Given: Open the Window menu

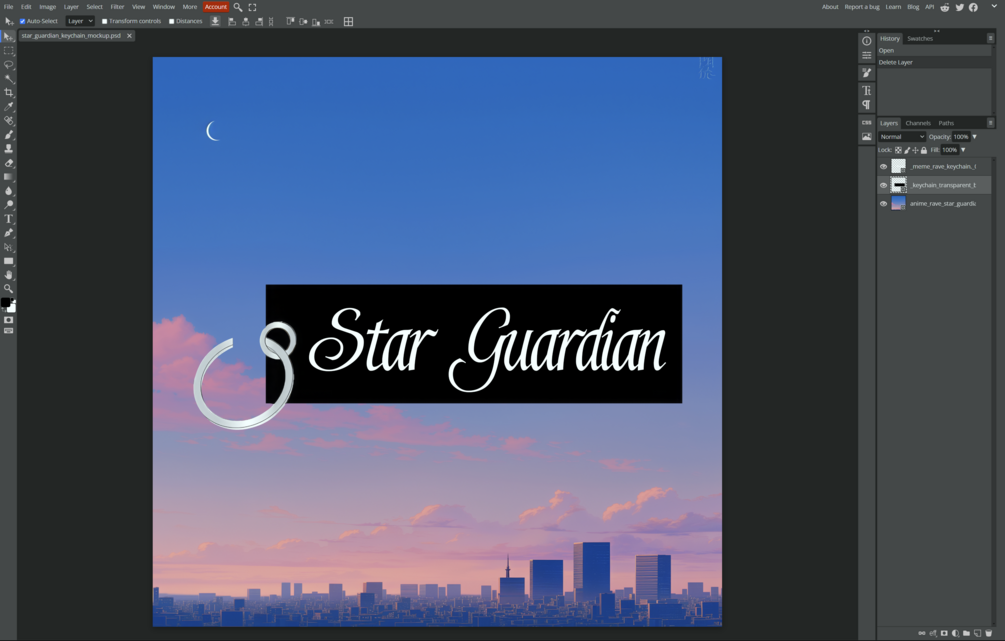Looking at the screenshot, I should pos(163,7).
